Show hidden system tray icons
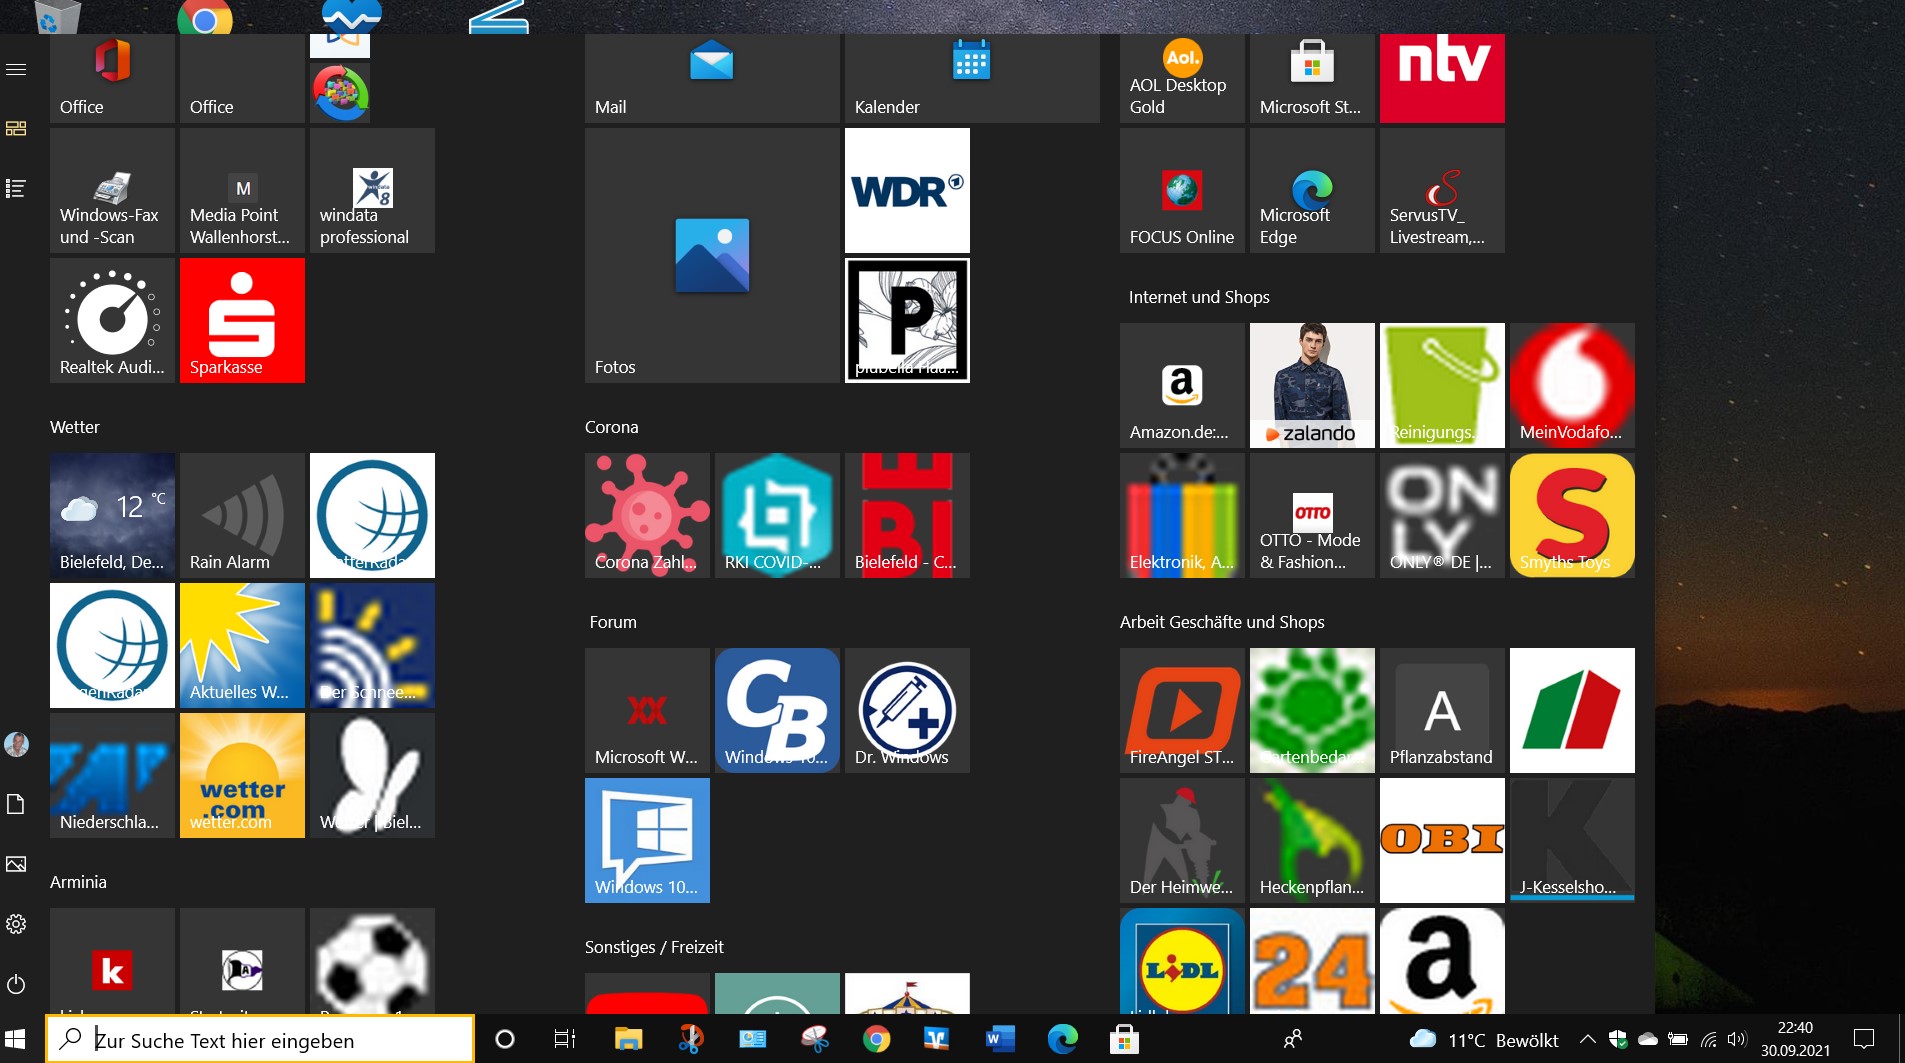Screen dimensions: 1905x1063 click(x=1587, y=1040)
